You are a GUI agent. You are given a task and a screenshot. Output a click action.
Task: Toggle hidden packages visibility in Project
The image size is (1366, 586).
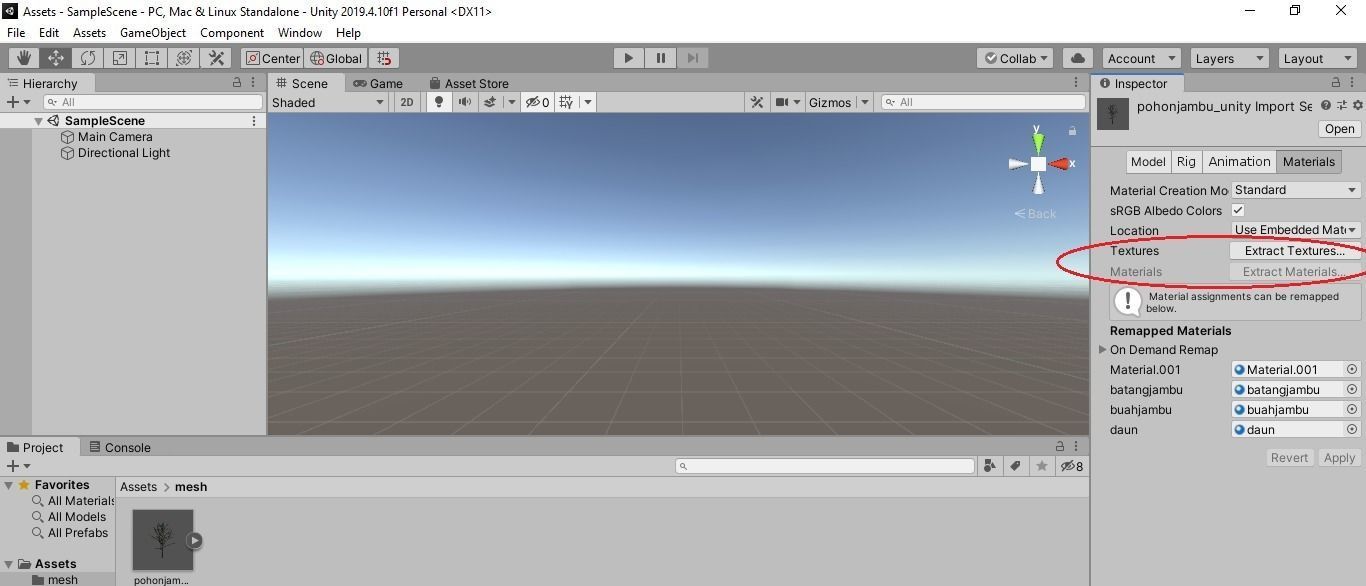[x=1071, y=466]
